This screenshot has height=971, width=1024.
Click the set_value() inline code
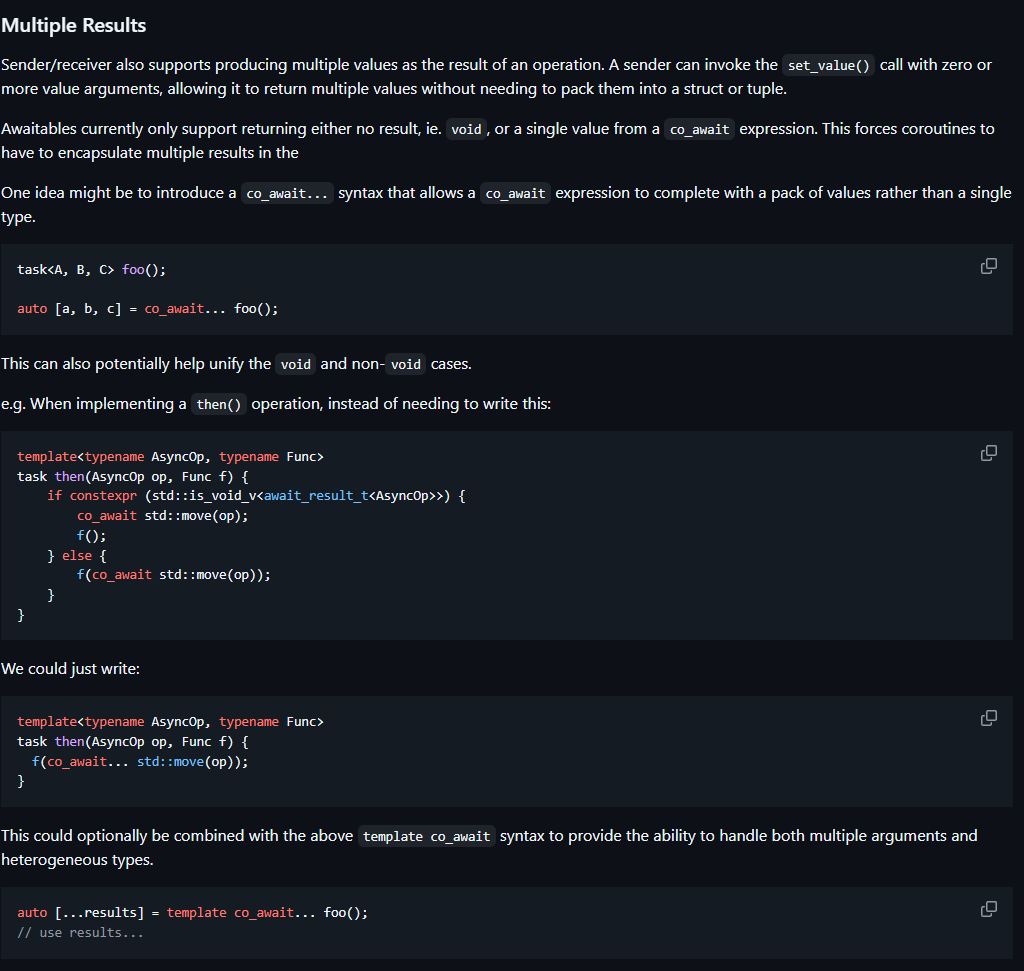point(828,65)
